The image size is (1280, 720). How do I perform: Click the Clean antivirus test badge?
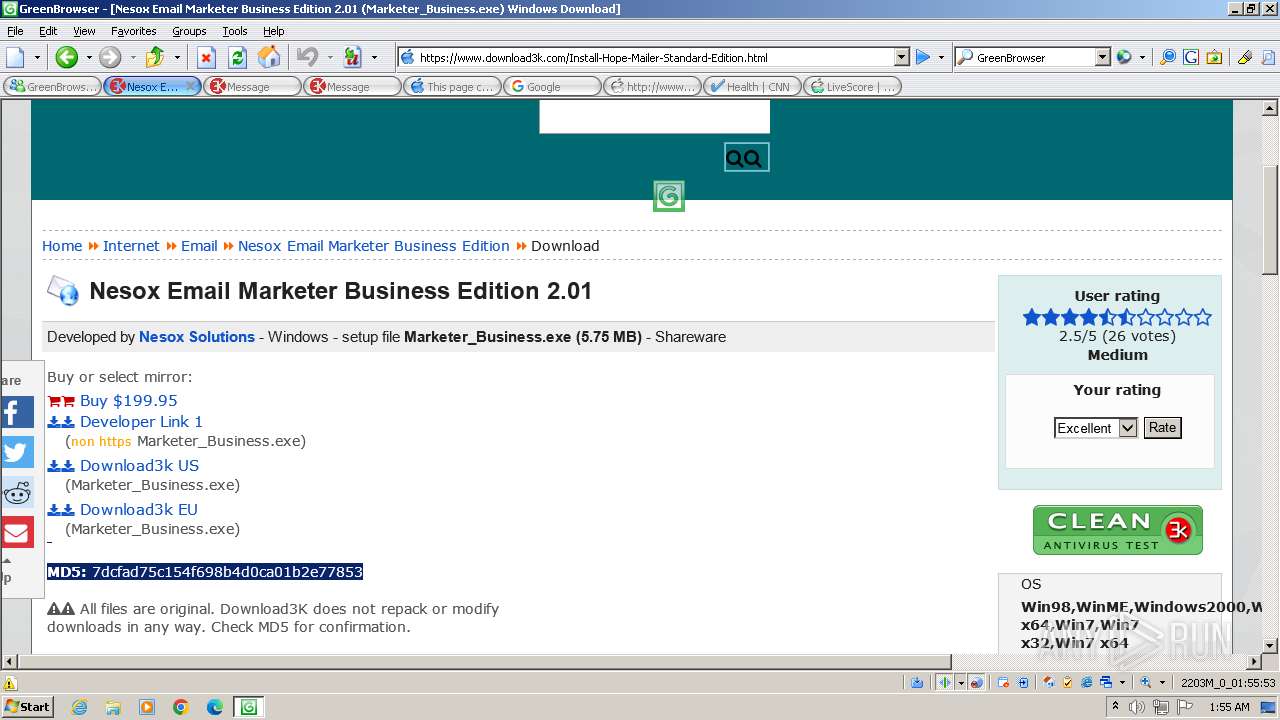(1118, 530)
